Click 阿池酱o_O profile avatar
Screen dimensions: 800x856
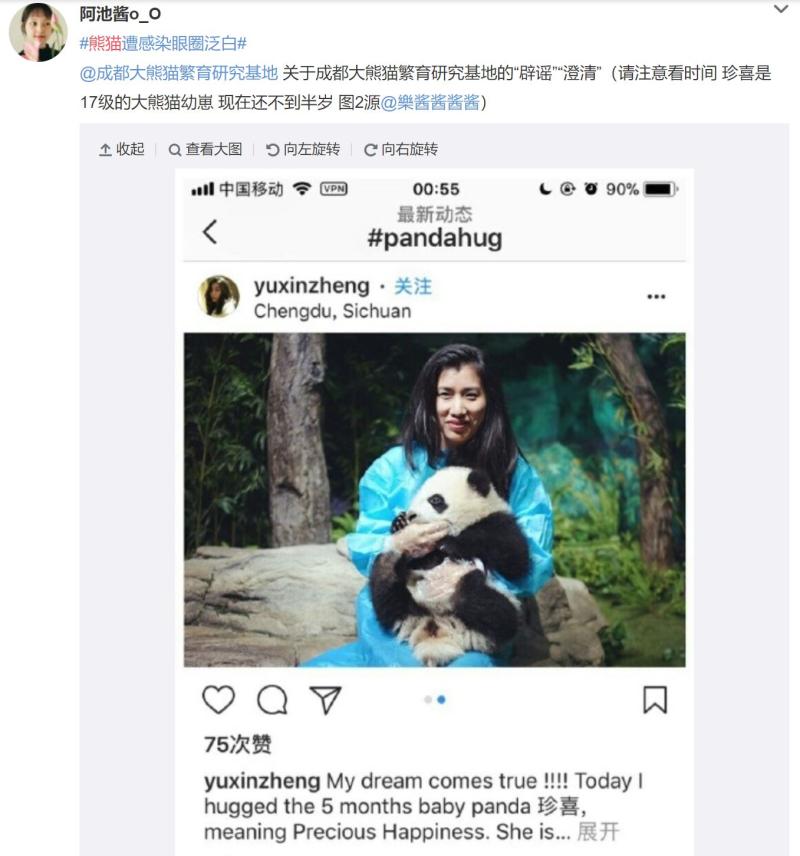click(38, 32)
